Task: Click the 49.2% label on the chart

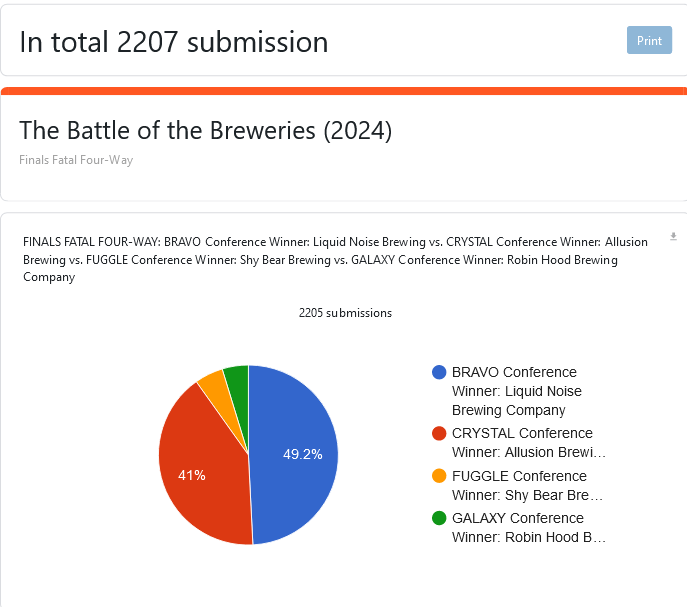Action: click(302, 454)
